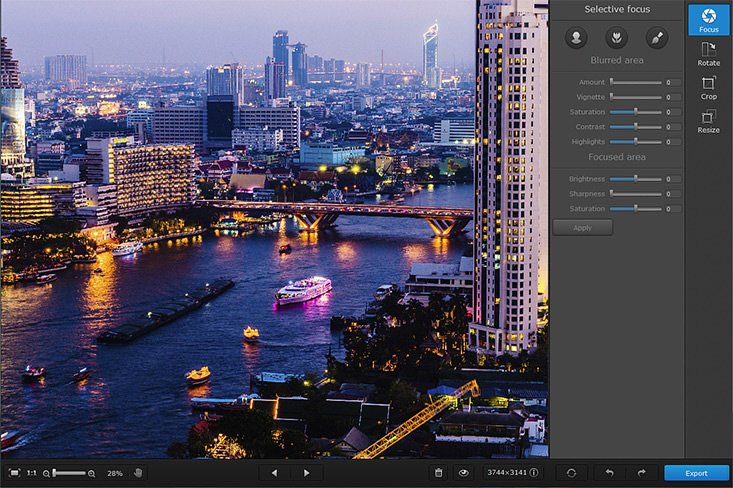Click the circular refresh icon in the bottom bar
The height and width of the screenshot is (488, 733).
pyautogui.click(x=571, y=473)
